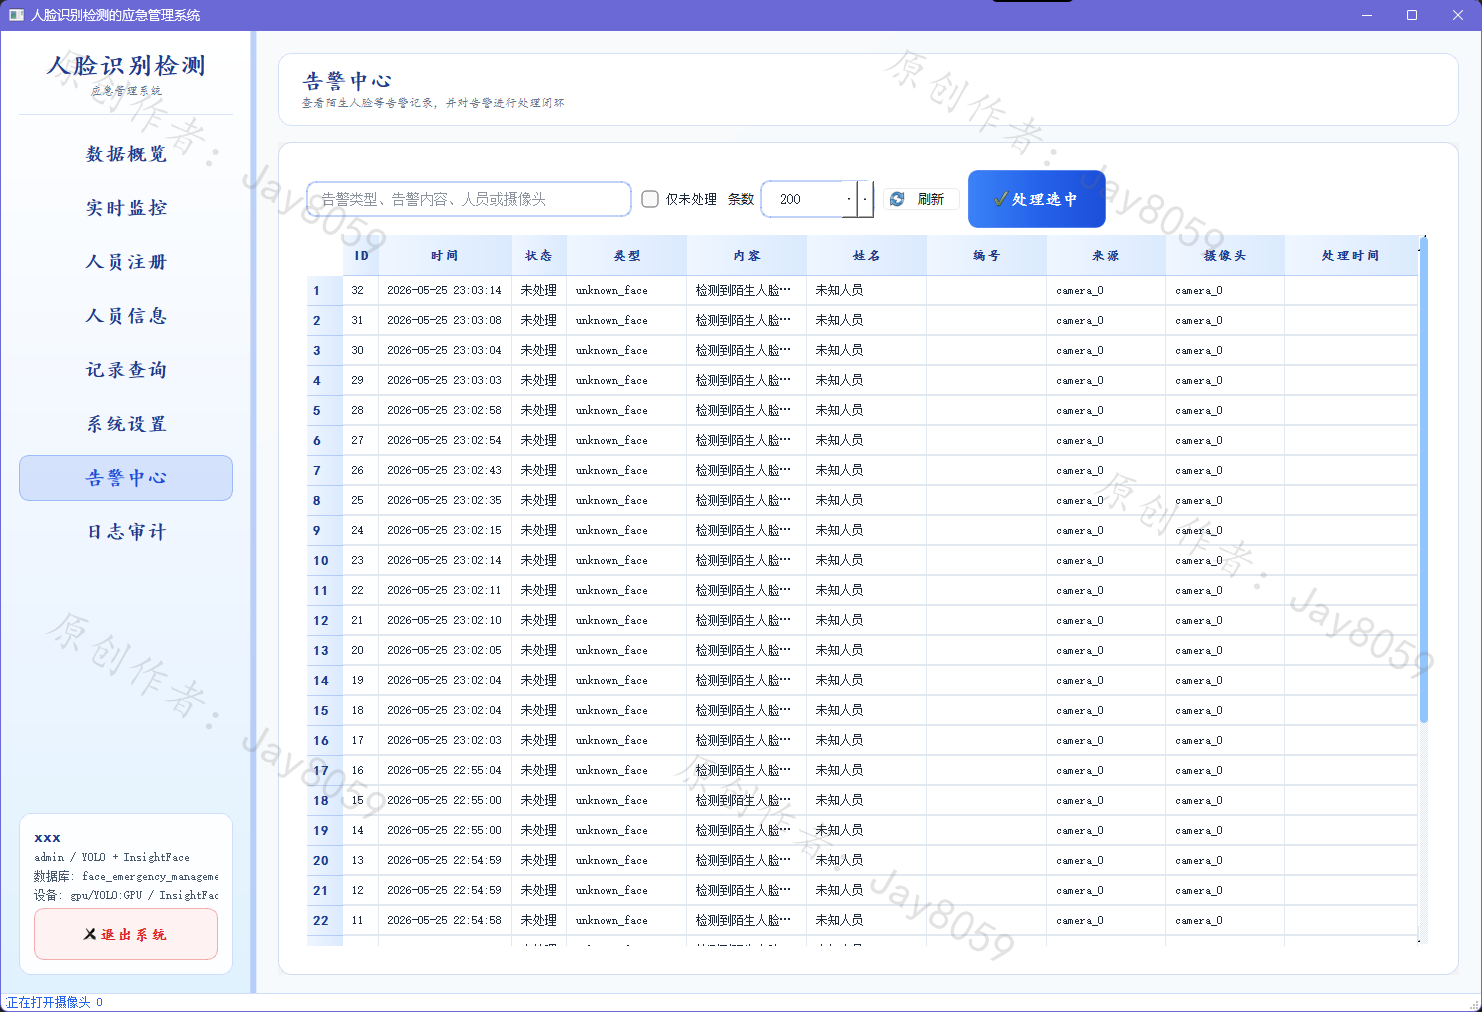
Task: Click the 姓名 column header
Action: click(867, 256)
